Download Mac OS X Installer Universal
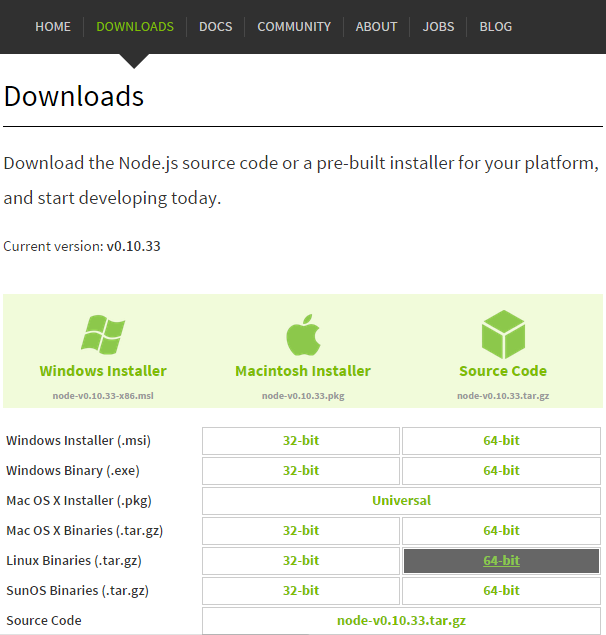The image size is (606, 635). [x=401, y=501]
